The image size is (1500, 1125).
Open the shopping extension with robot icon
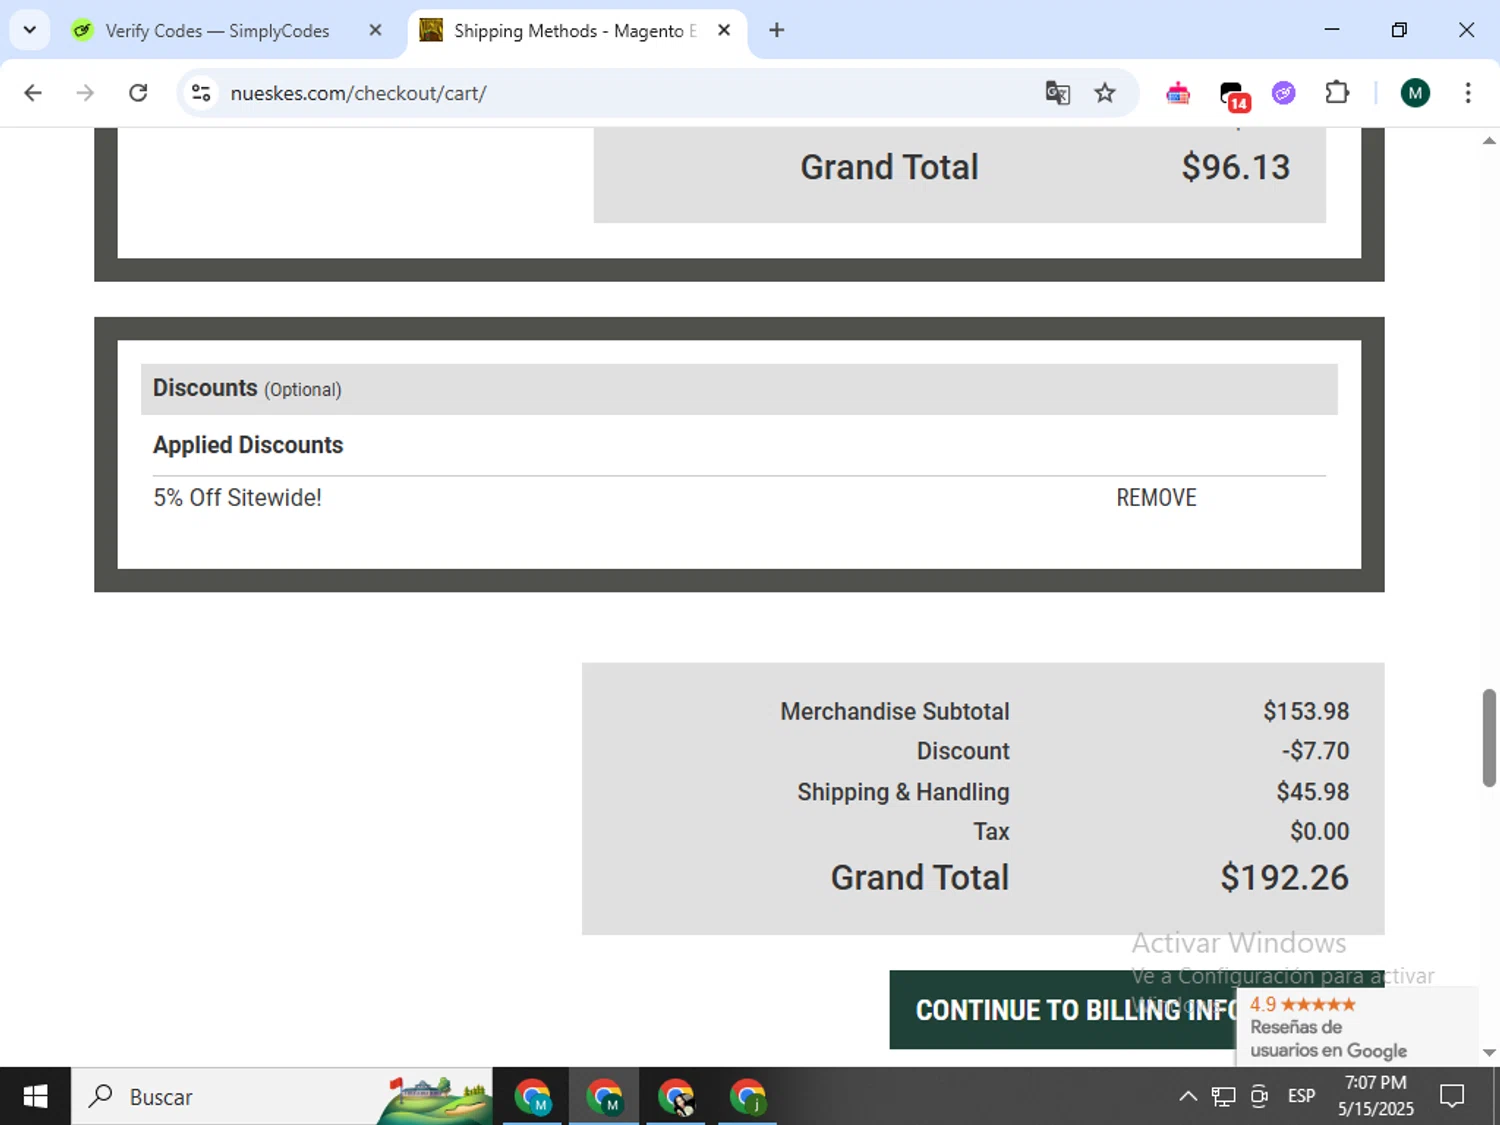click(x=1178, y=93)
